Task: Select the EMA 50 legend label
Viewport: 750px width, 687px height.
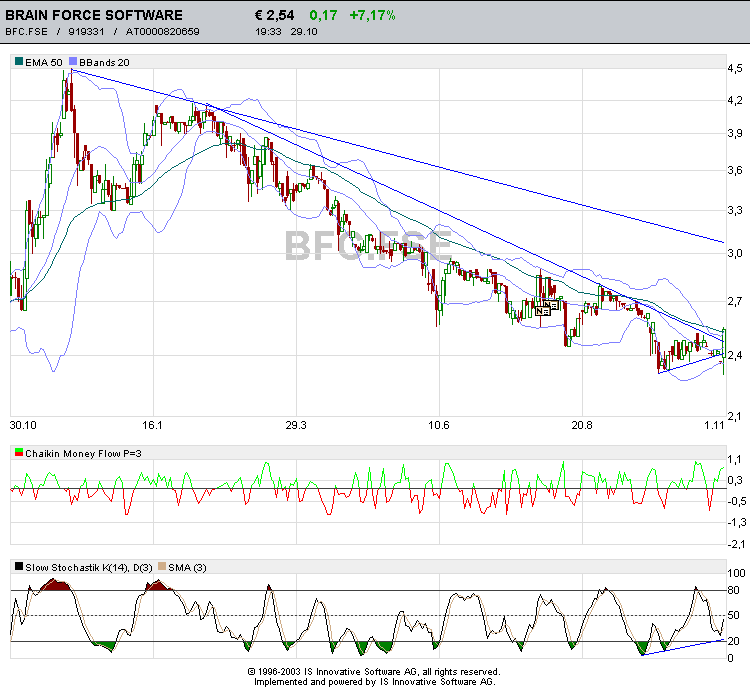Action: tap(44, 62)
